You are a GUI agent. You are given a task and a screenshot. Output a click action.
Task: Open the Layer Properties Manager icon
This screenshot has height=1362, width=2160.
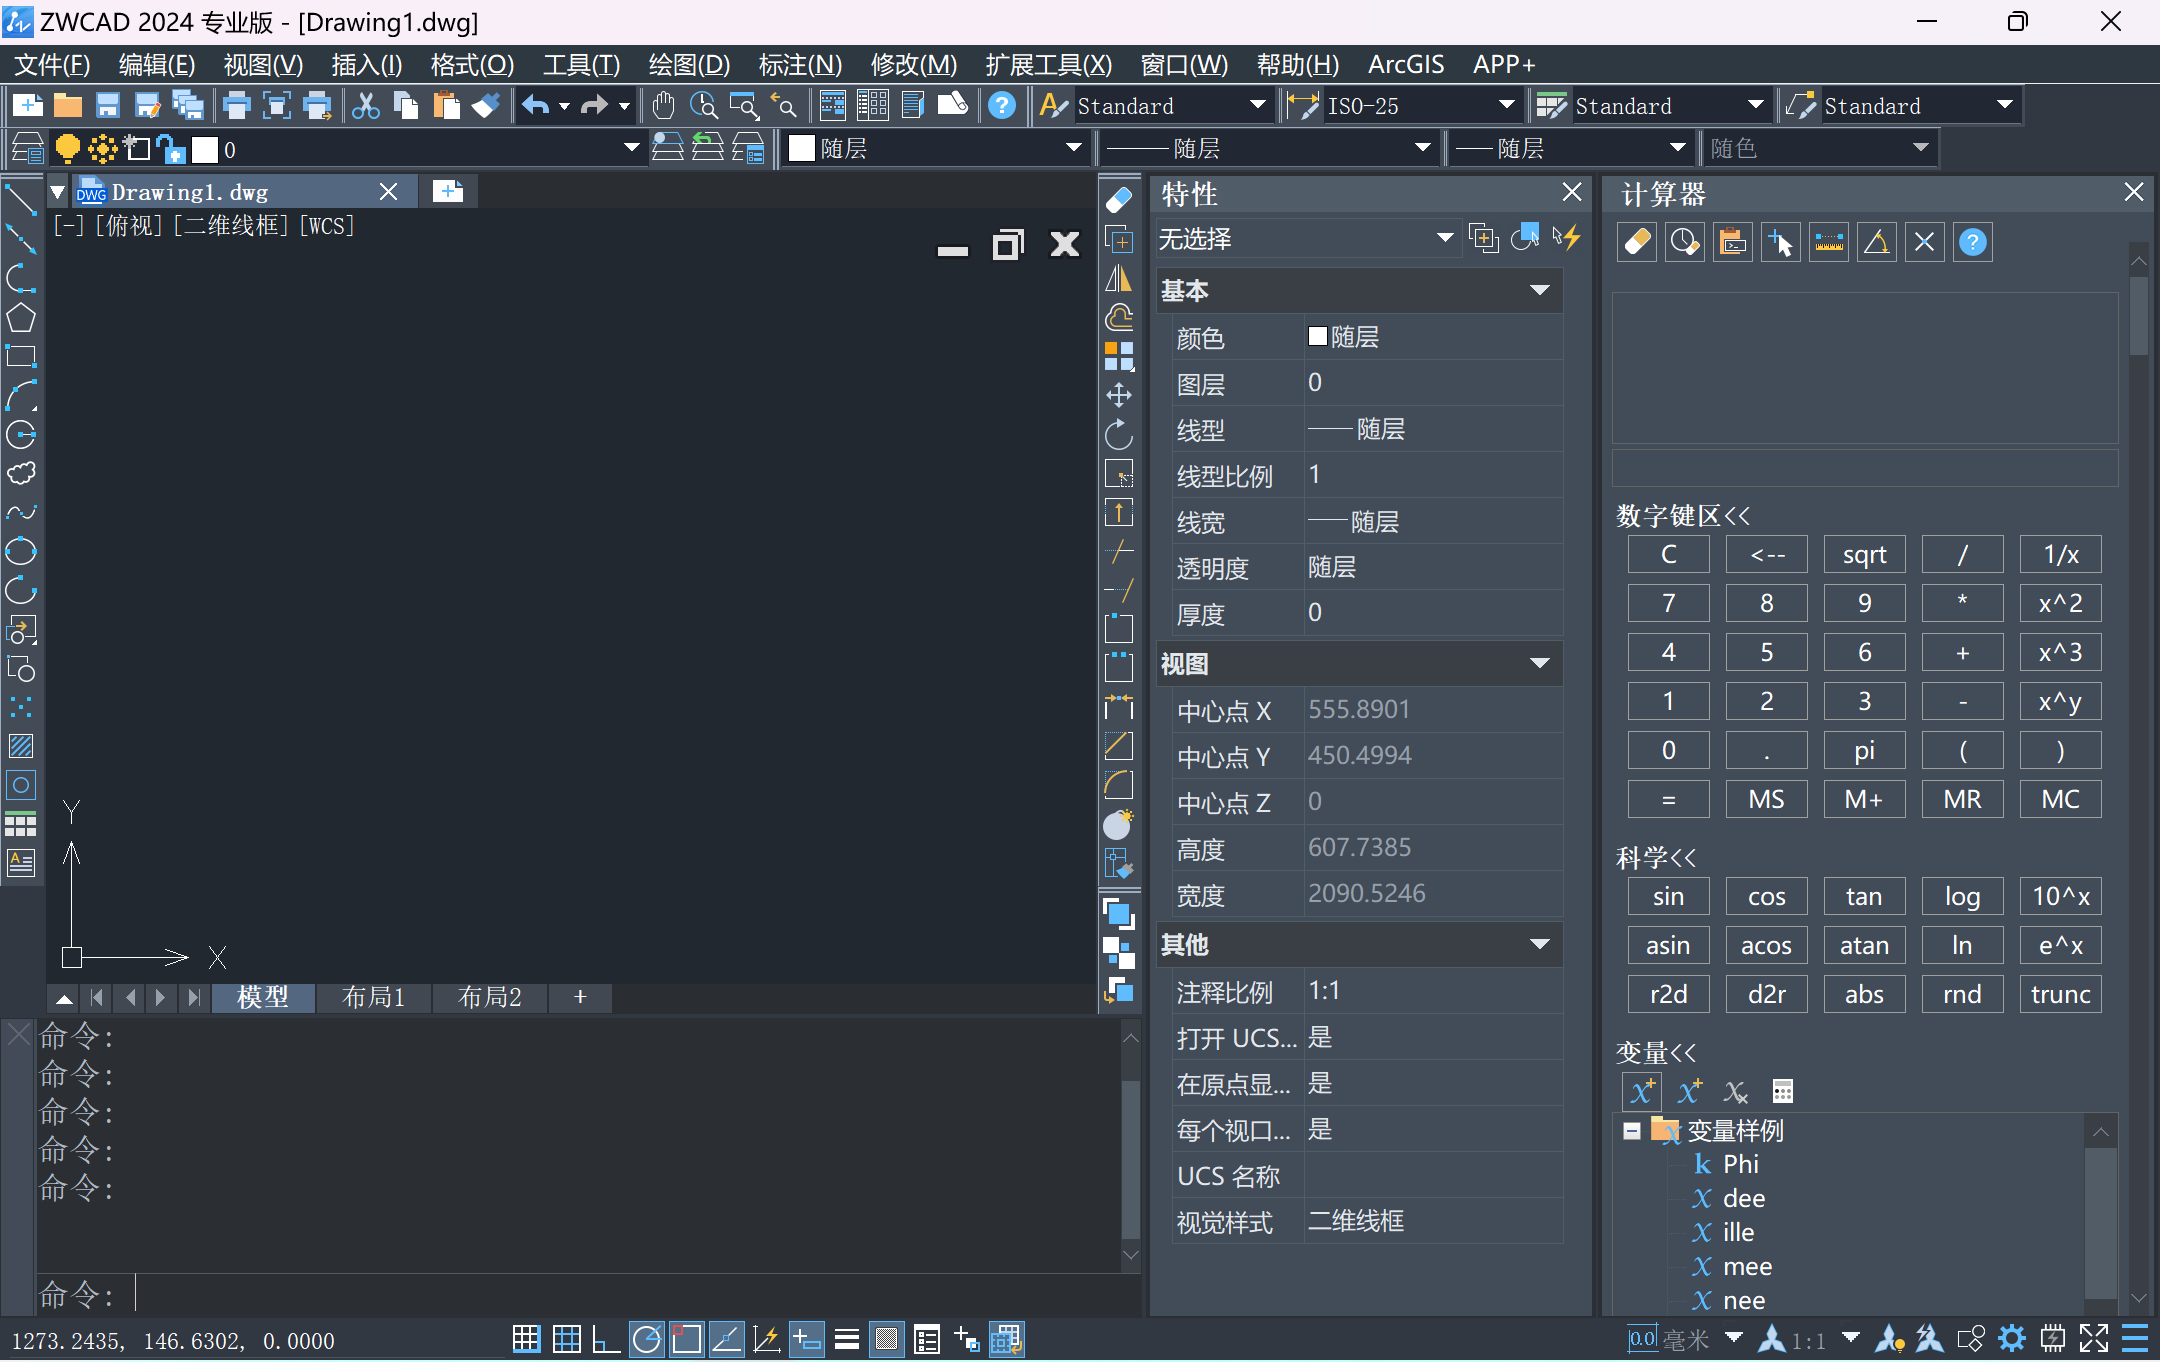[x=27, y=149]
